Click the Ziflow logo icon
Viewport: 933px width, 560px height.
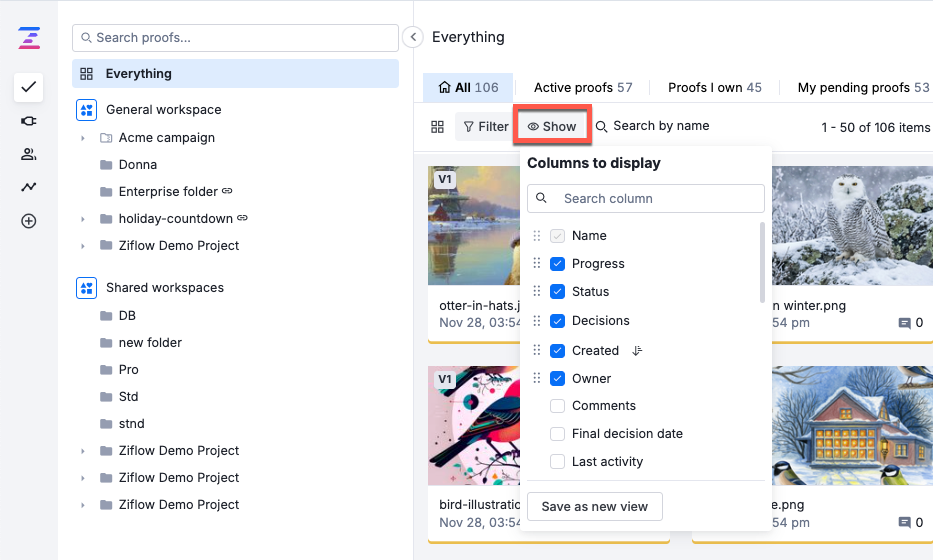pyautogui.click(x=28, y=38)
